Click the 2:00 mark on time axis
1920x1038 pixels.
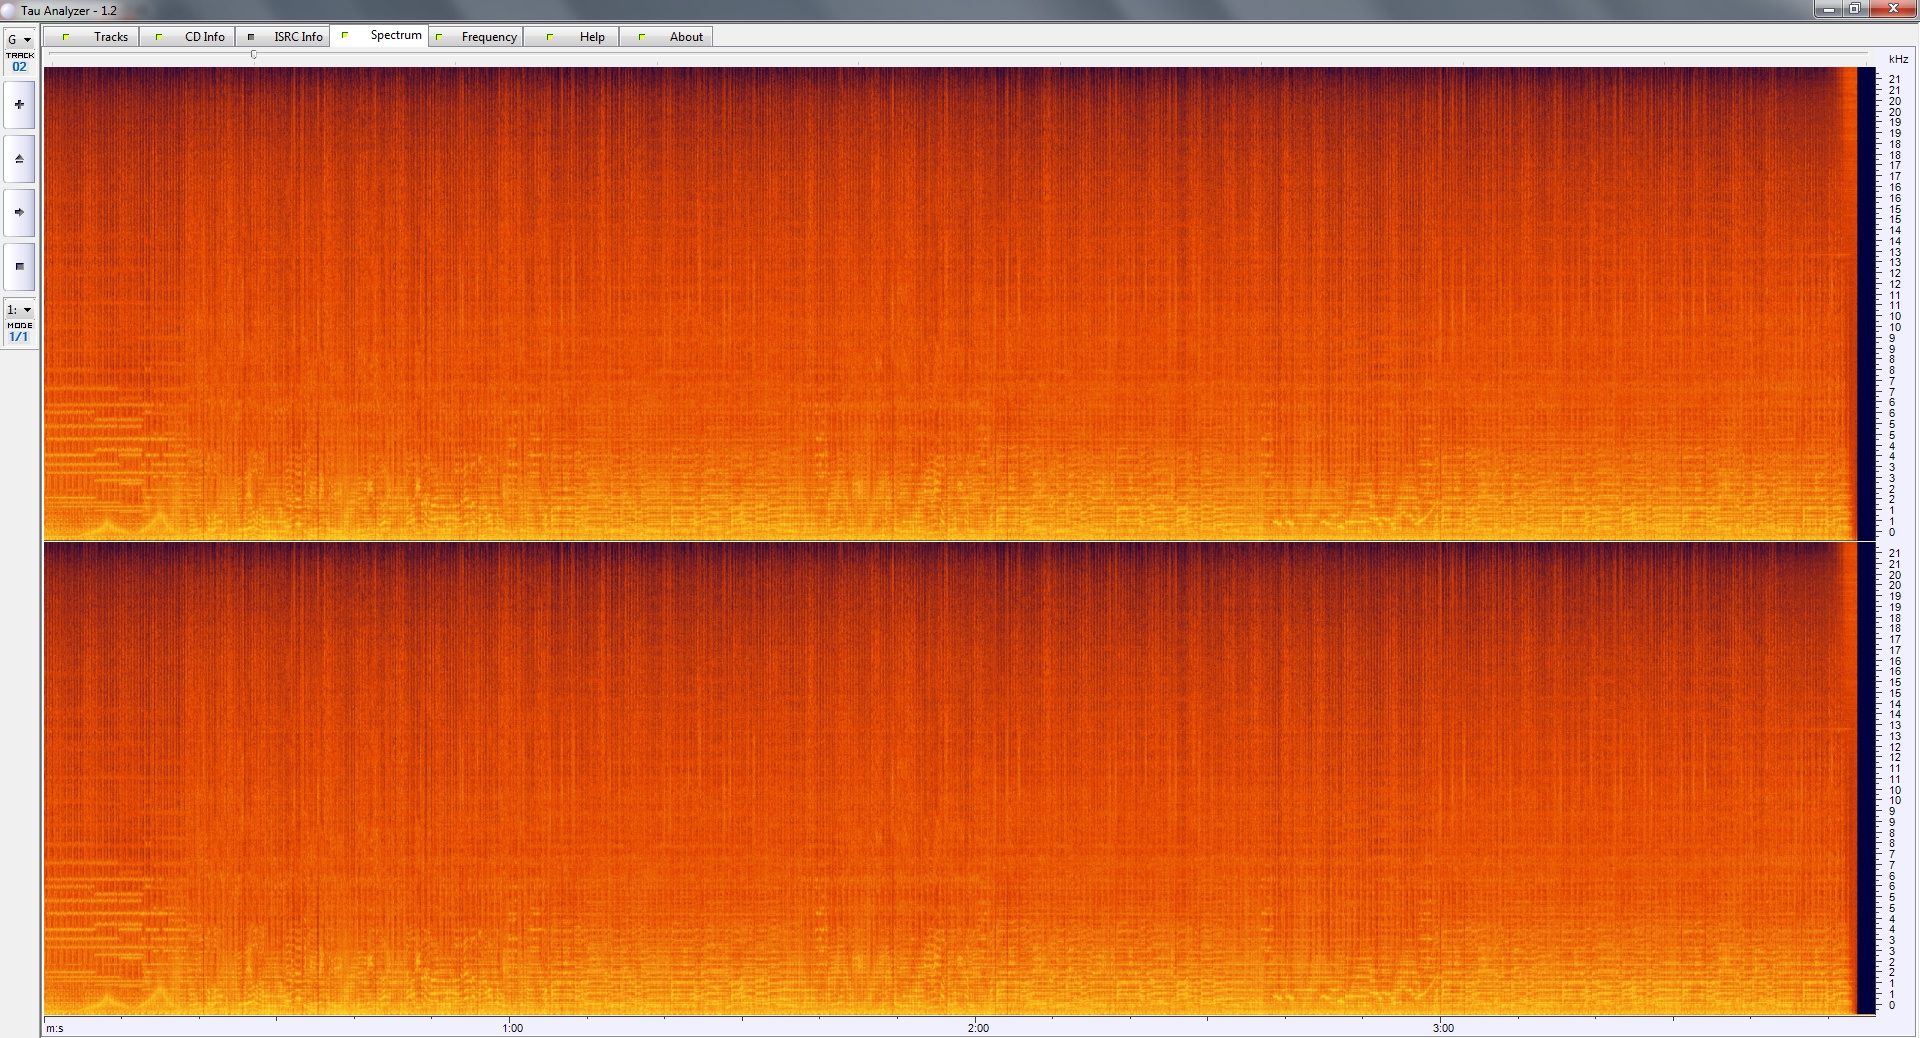coord(978,1027)
